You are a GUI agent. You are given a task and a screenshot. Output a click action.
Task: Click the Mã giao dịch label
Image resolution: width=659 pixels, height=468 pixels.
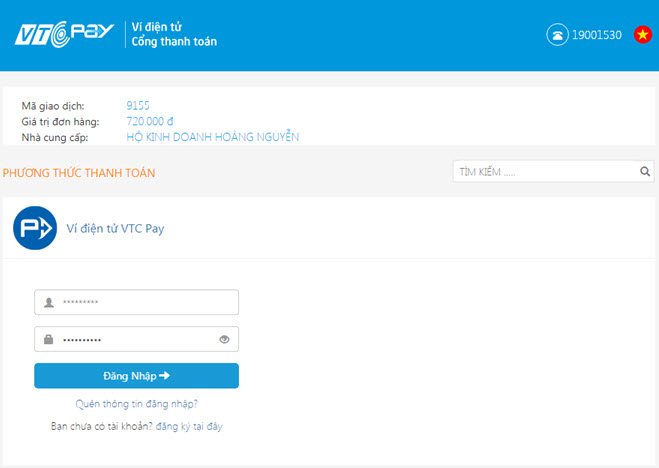[53, 106]
